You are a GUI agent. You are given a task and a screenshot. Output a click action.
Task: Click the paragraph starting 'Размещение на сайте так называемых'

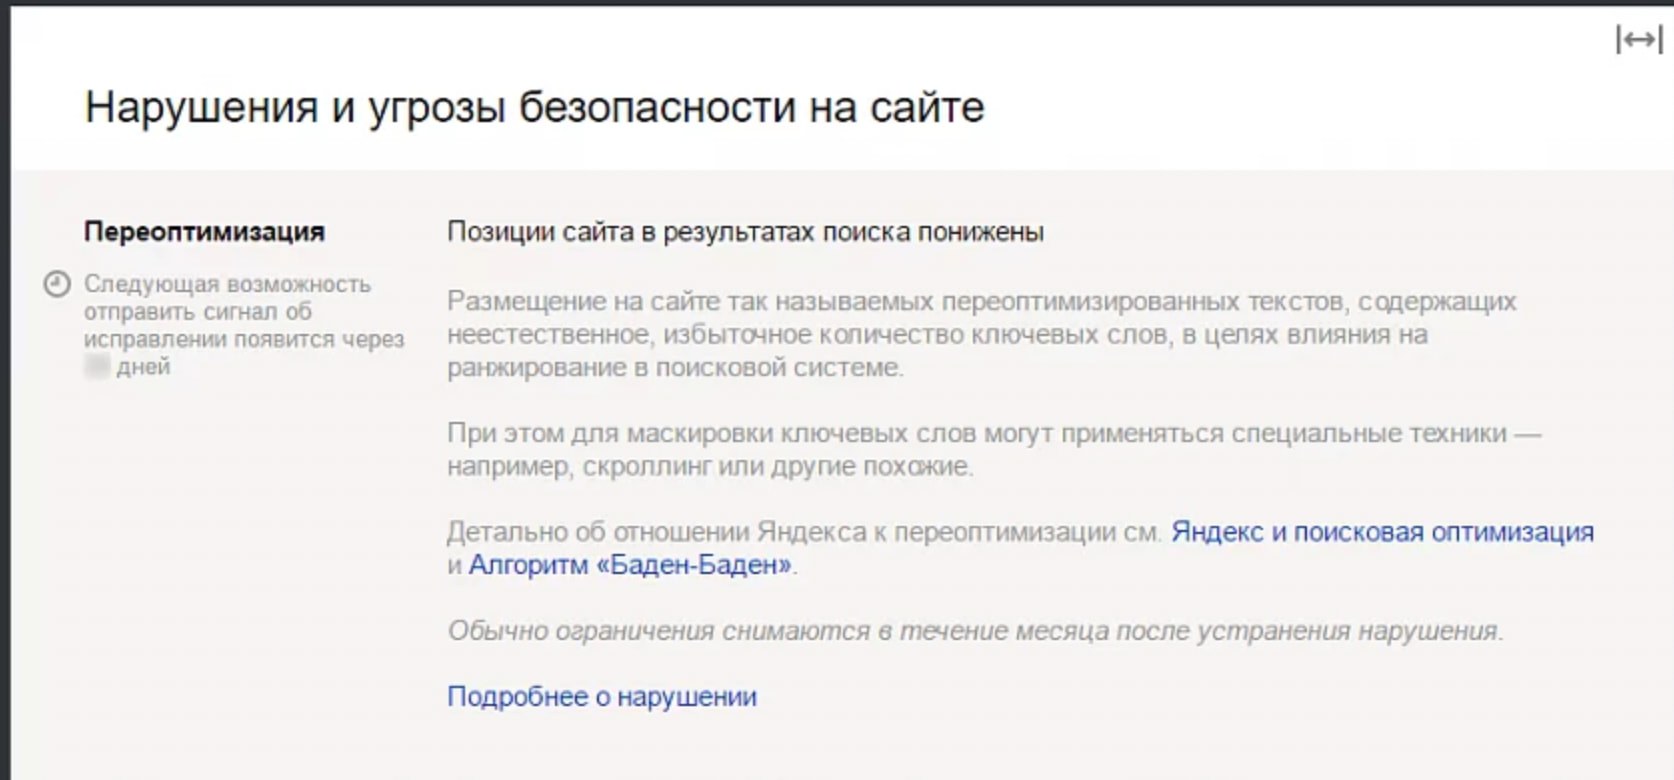coord(982,334)
